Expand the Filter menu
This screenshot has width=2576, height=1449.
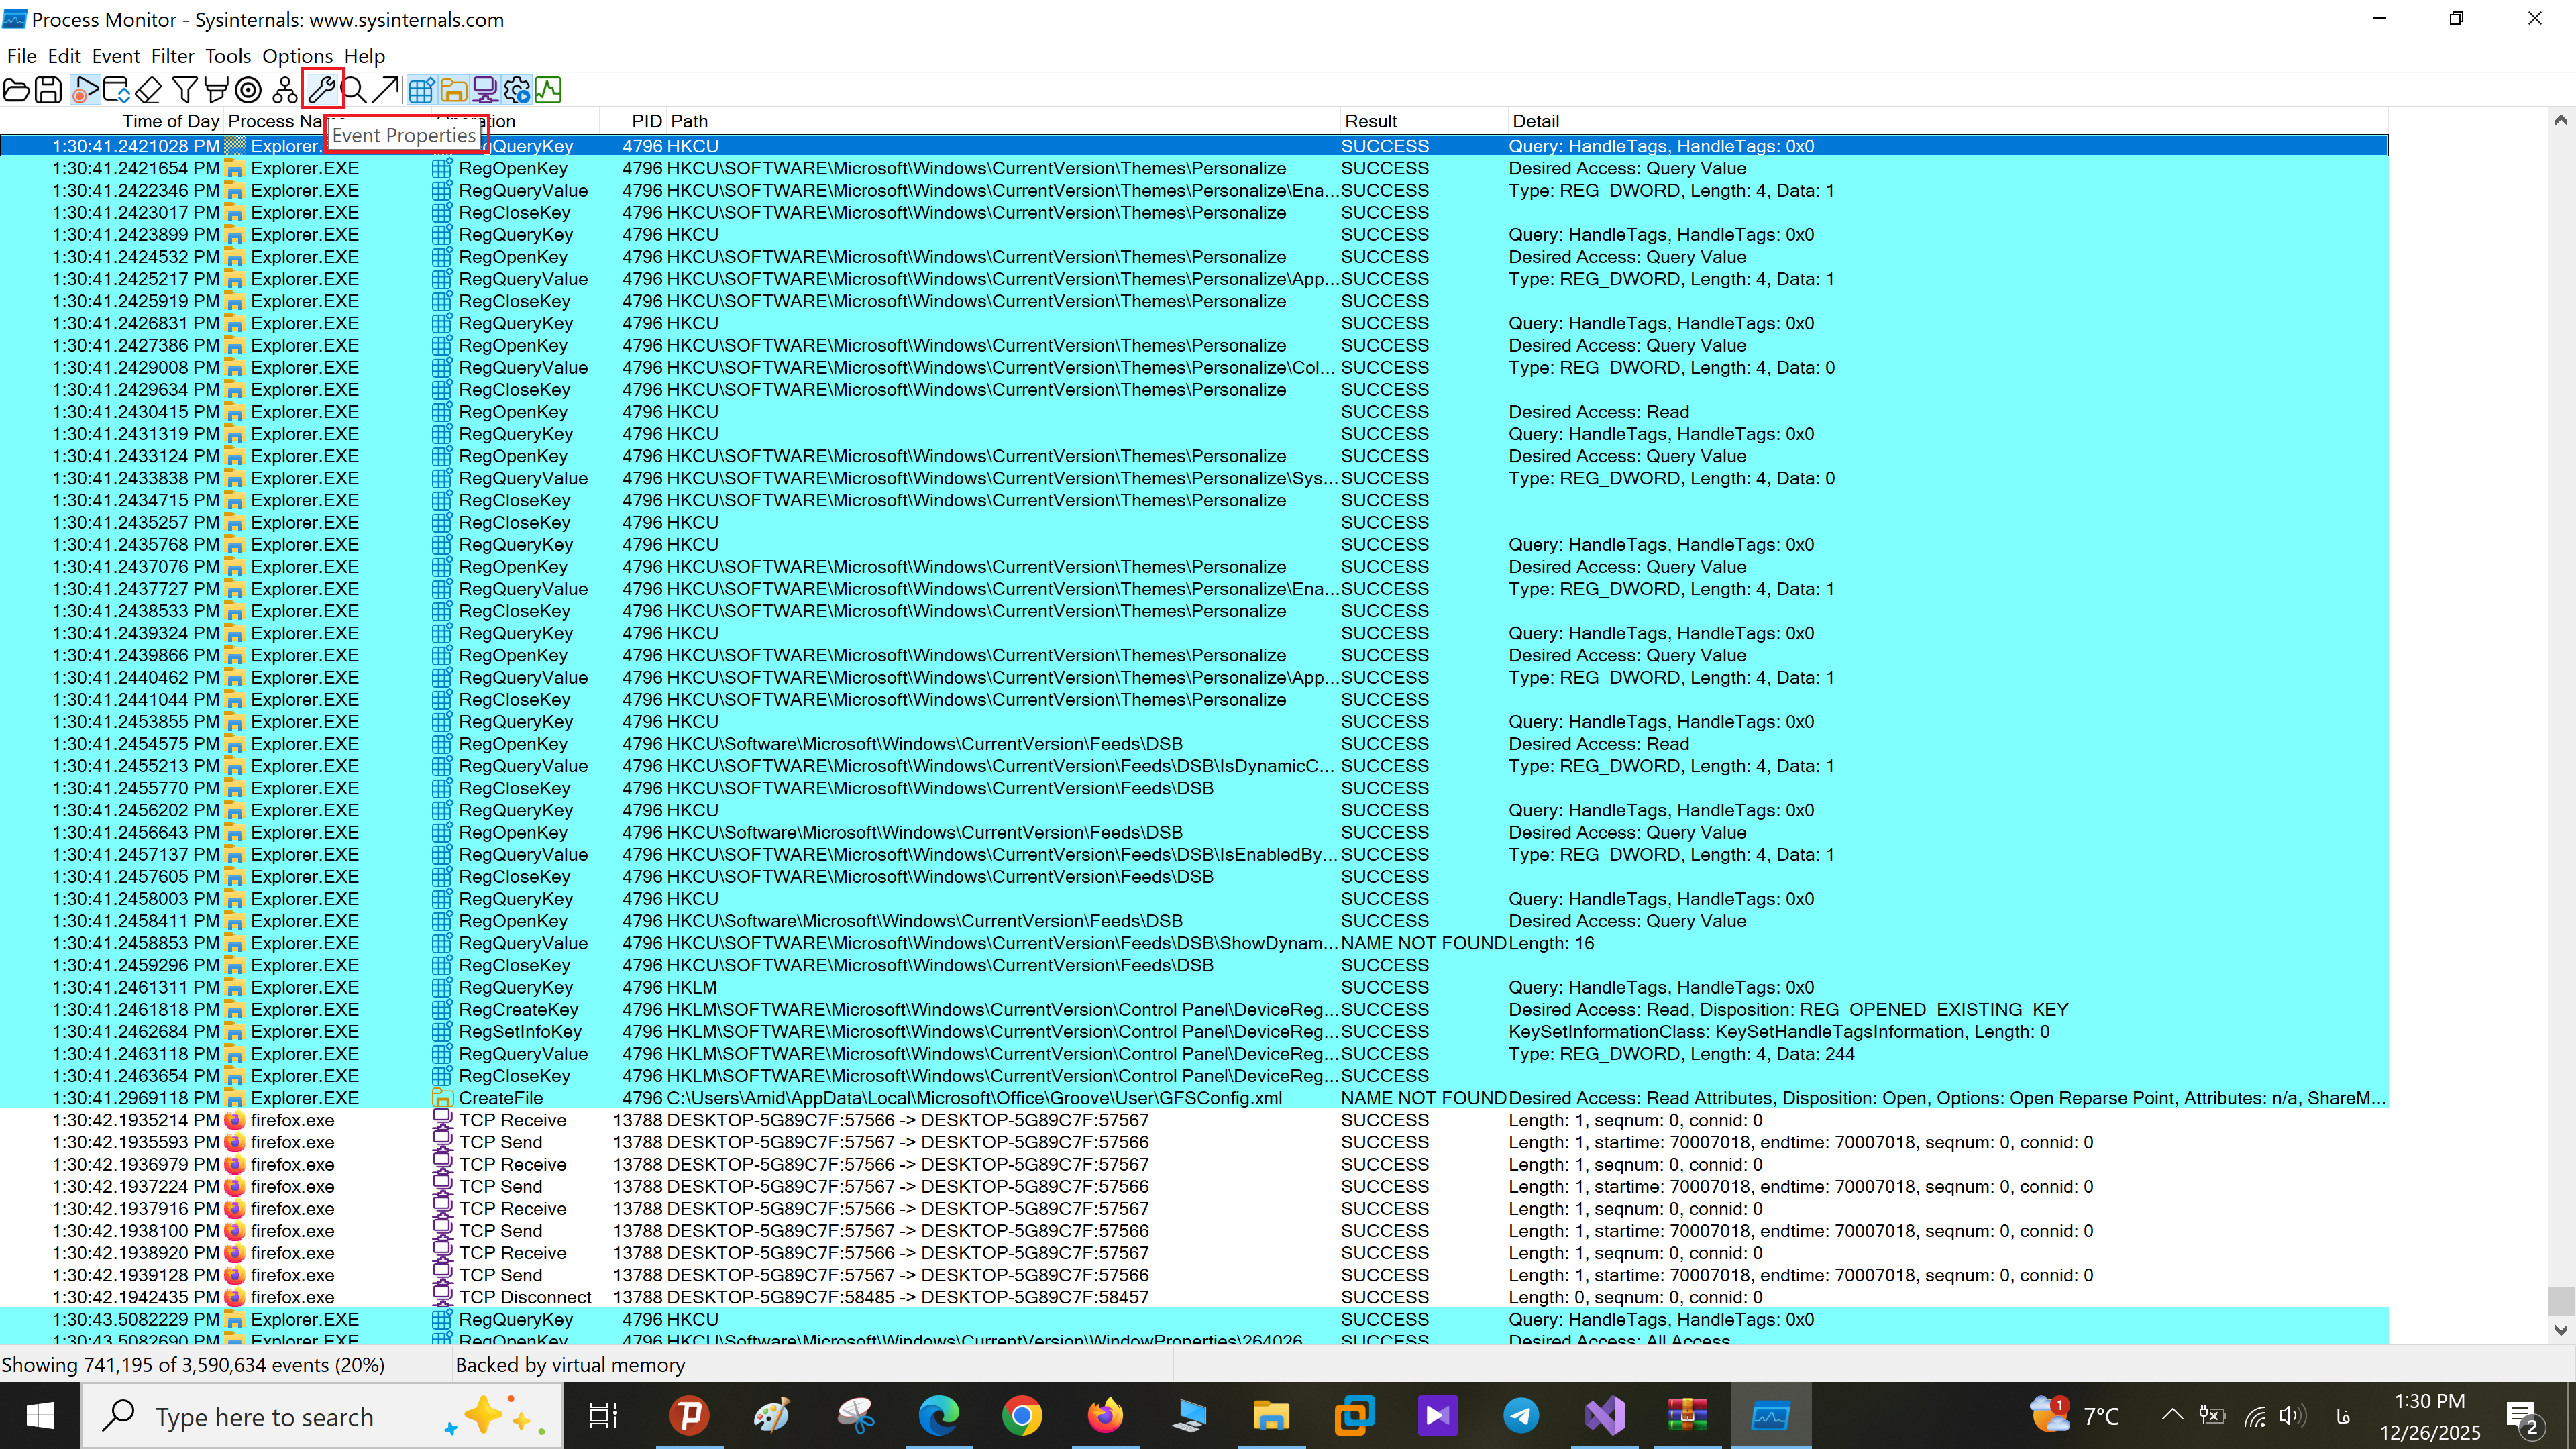coord(172,56)
